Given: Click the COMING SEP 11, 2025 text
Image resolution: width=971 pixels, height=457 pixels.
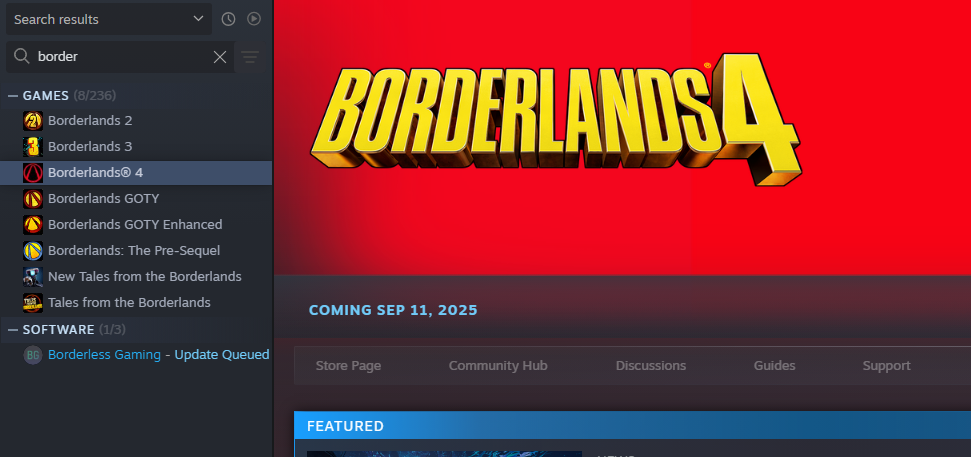Looking at the screenshot, I should point(393,310).
